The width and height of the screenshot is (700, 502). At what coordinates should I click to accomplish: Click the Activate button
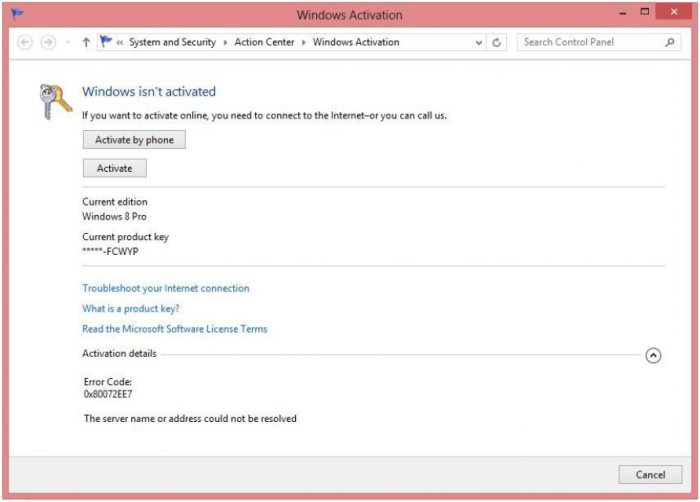(x=114, y=168)
